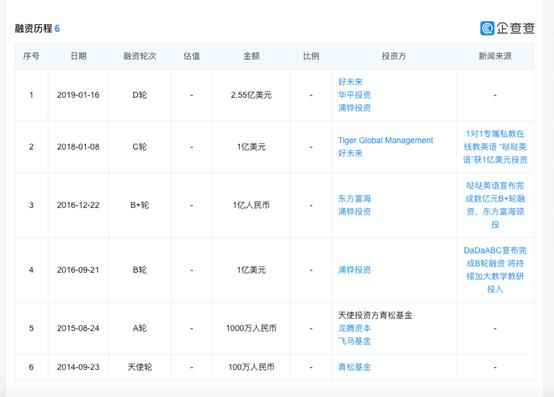Open DaDaABC宣布完成B轮融资 news link

(495, 270)
